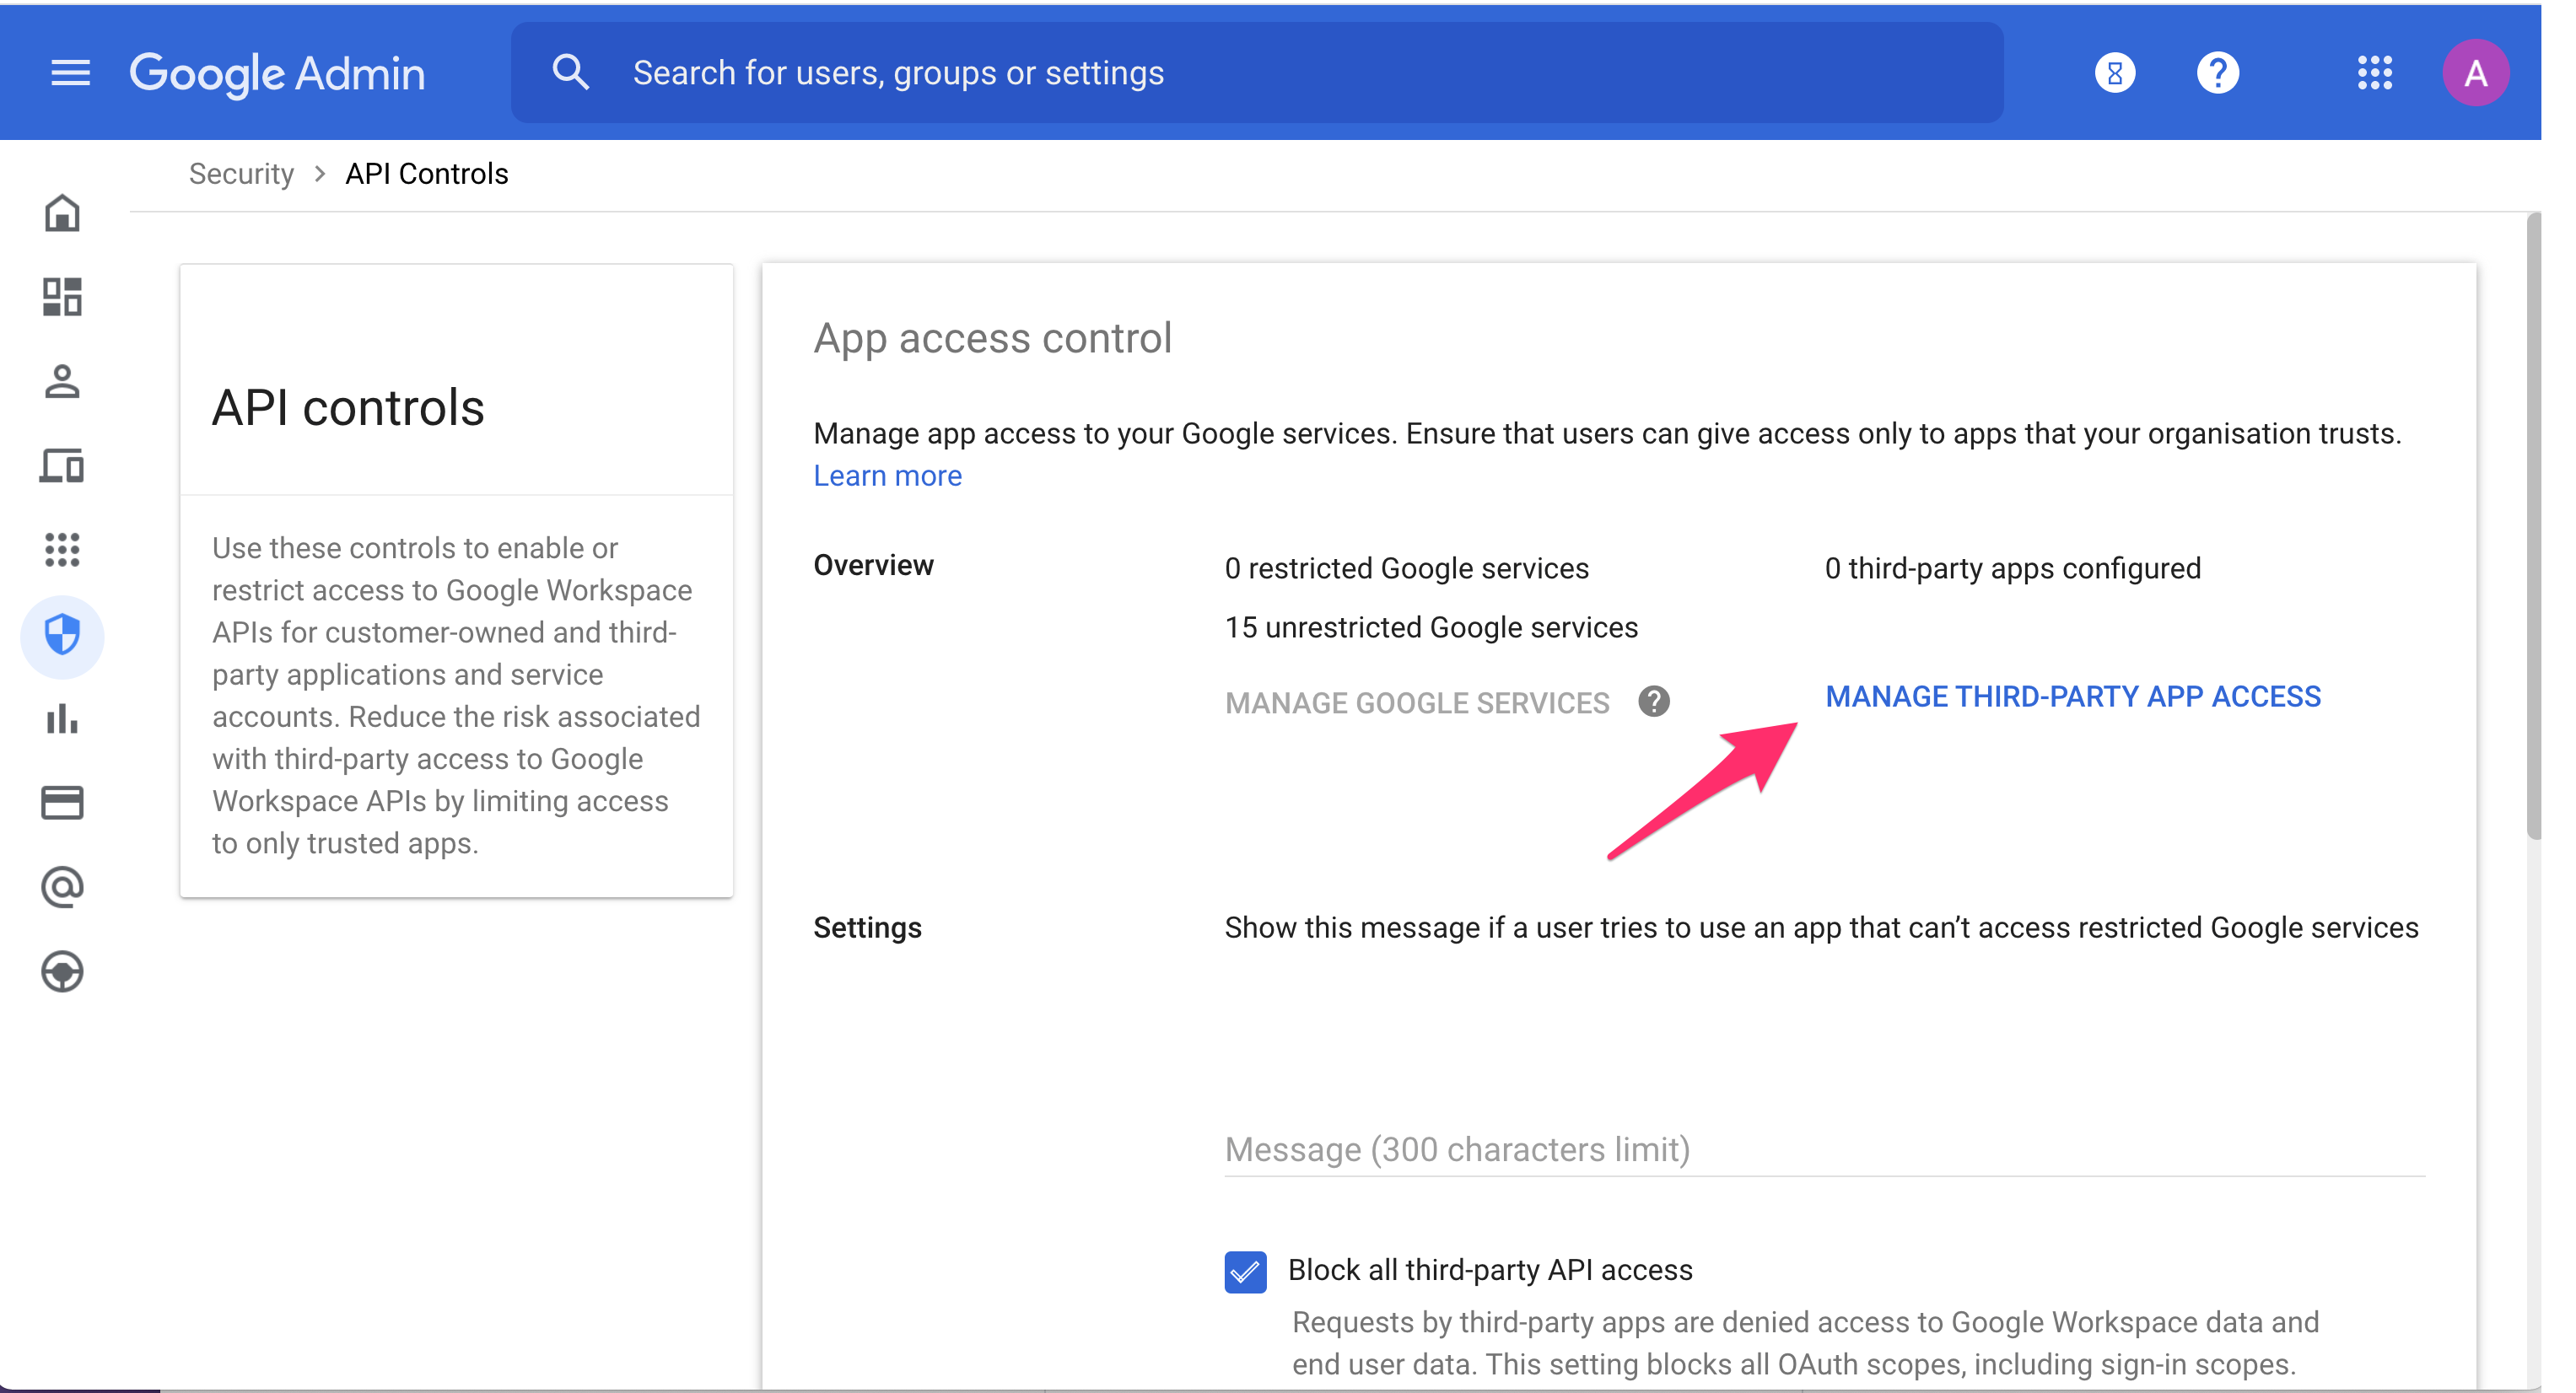
Task: Open the Home section in sidebar
Action: pos(62,213)
